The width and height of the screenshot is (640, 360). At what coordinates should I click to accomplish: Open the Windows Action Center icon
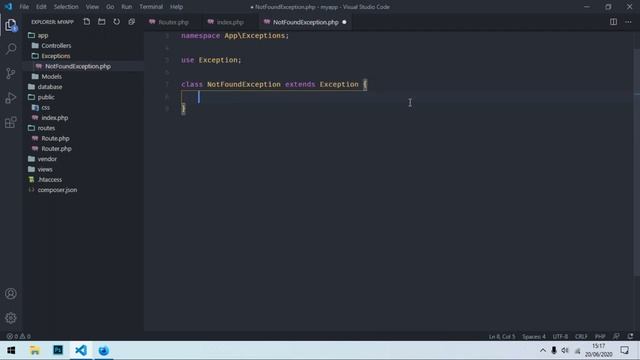(624, 350)
